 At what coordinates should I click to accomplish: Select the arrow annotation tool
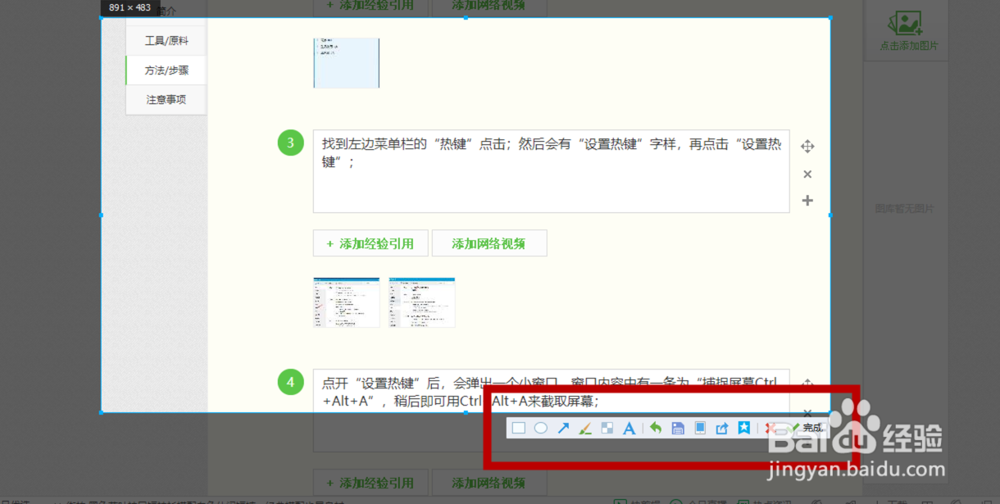pyautogui.click(x=563, y=428)
